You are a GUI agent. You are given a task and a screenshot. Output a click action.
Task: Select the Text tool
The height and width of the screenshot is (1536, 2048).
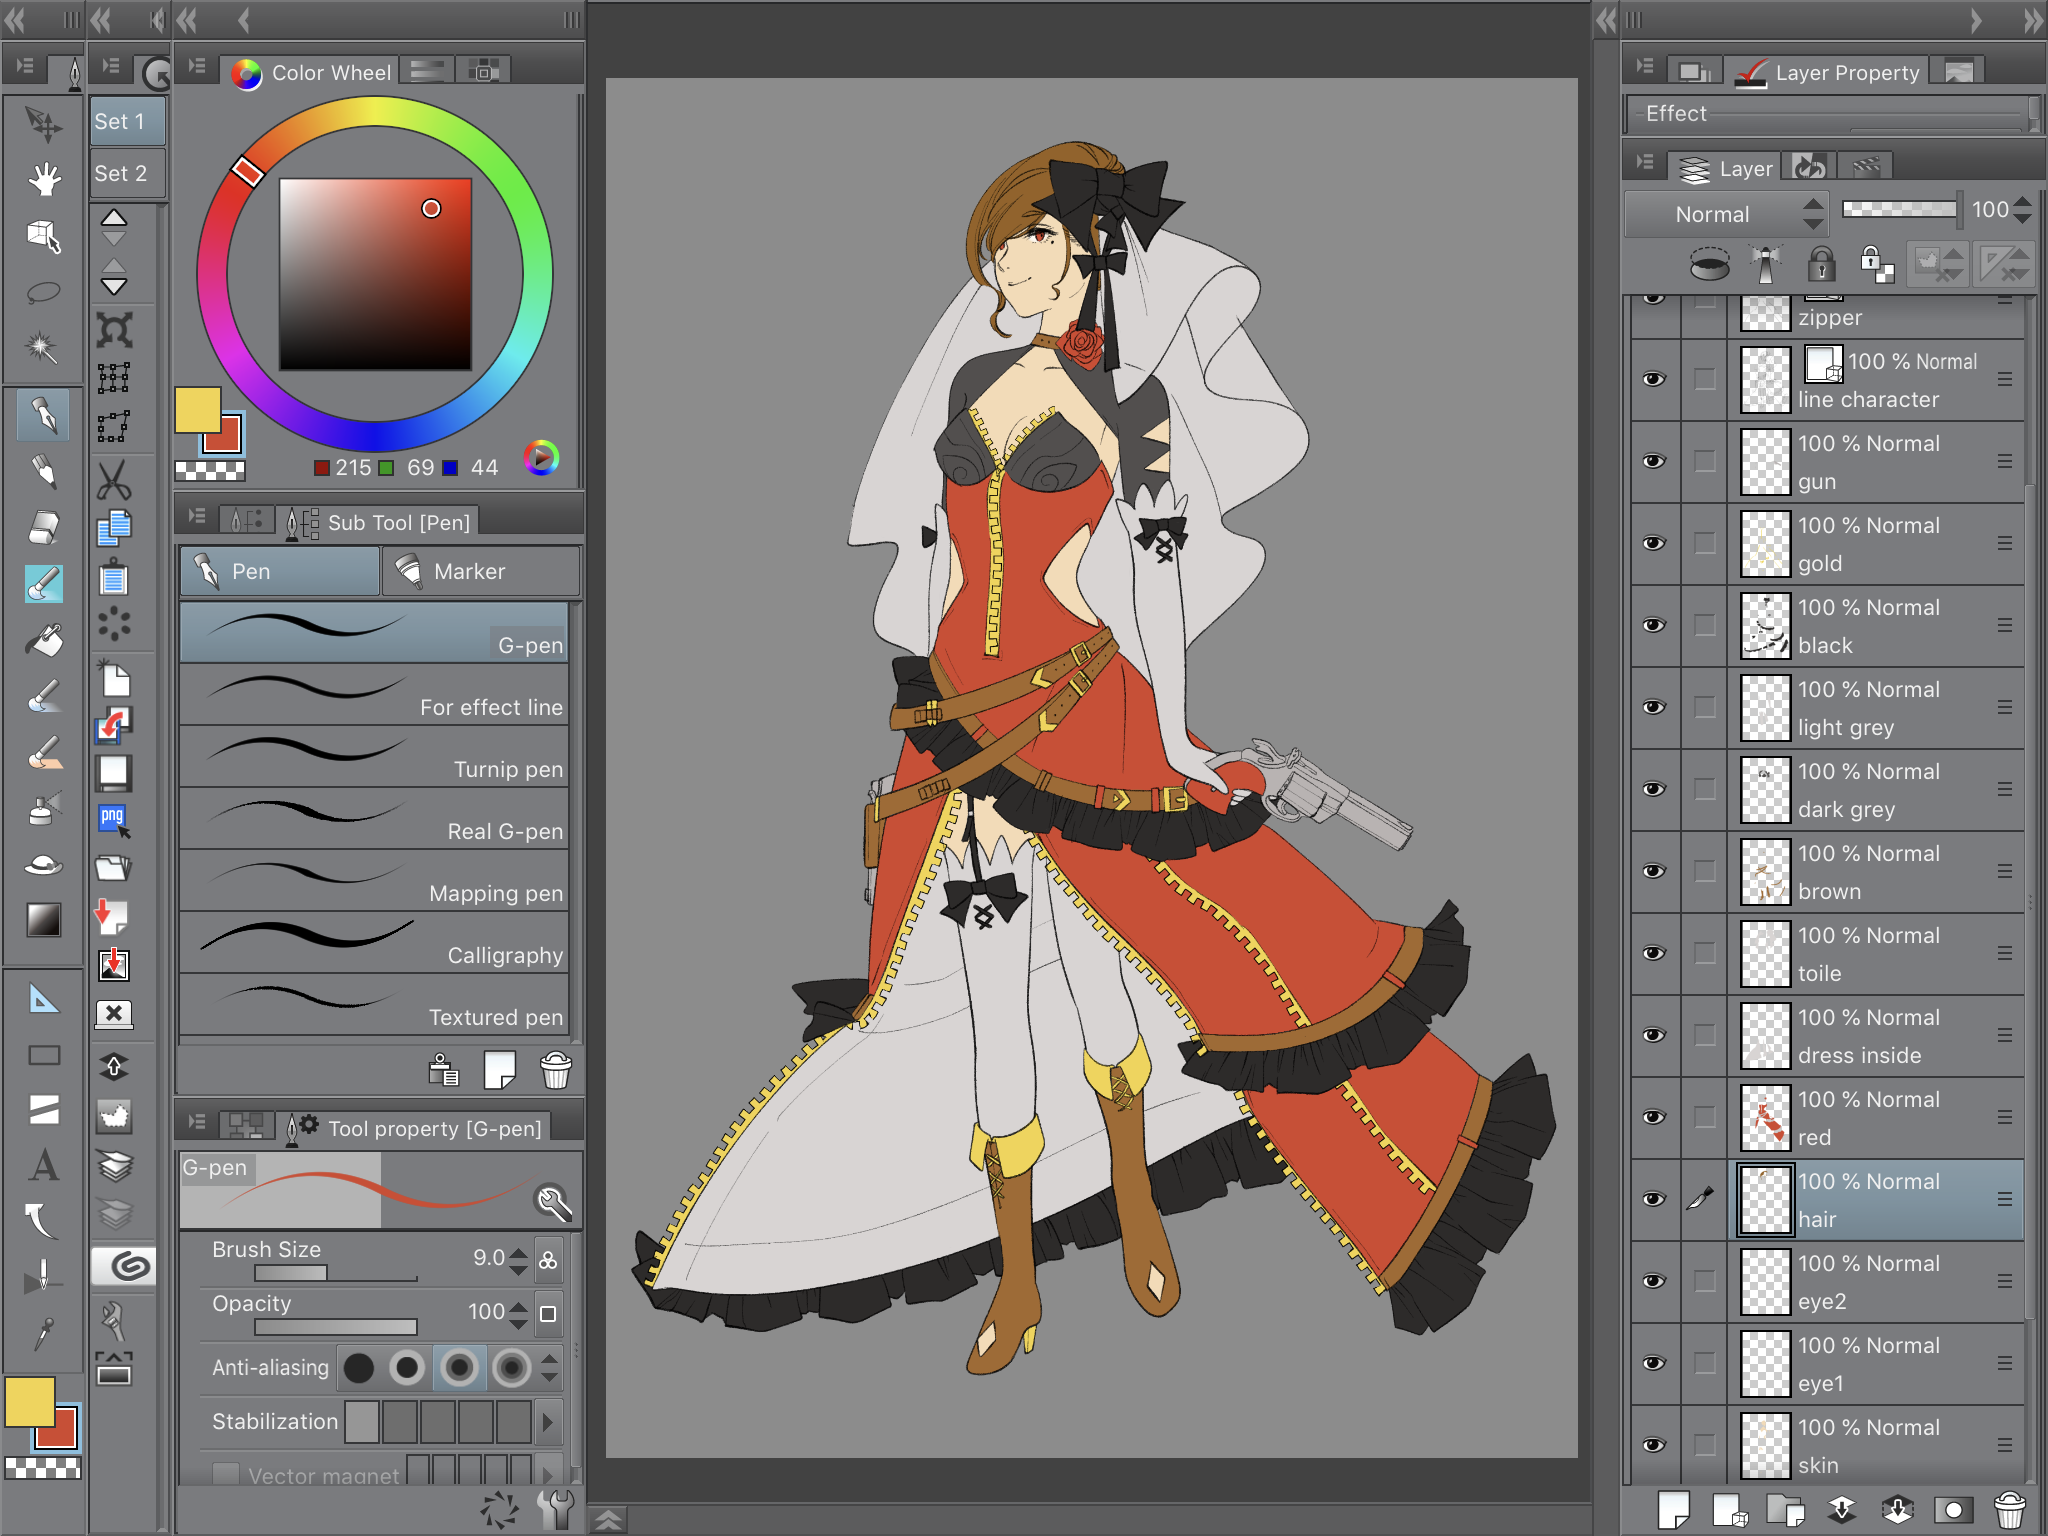pos(43,1165)
